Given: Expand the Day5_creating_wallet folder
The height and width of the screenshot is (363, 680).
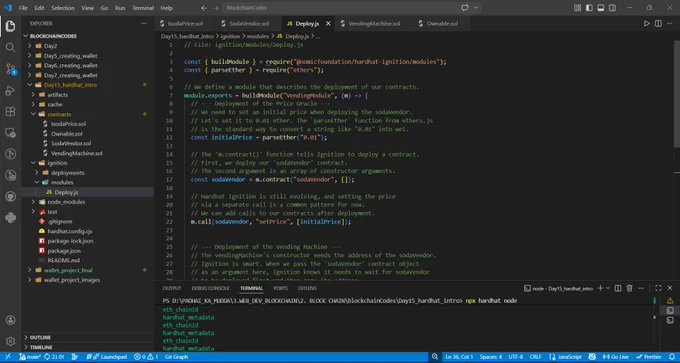Looking at the screenshot, I should point(70,56).
